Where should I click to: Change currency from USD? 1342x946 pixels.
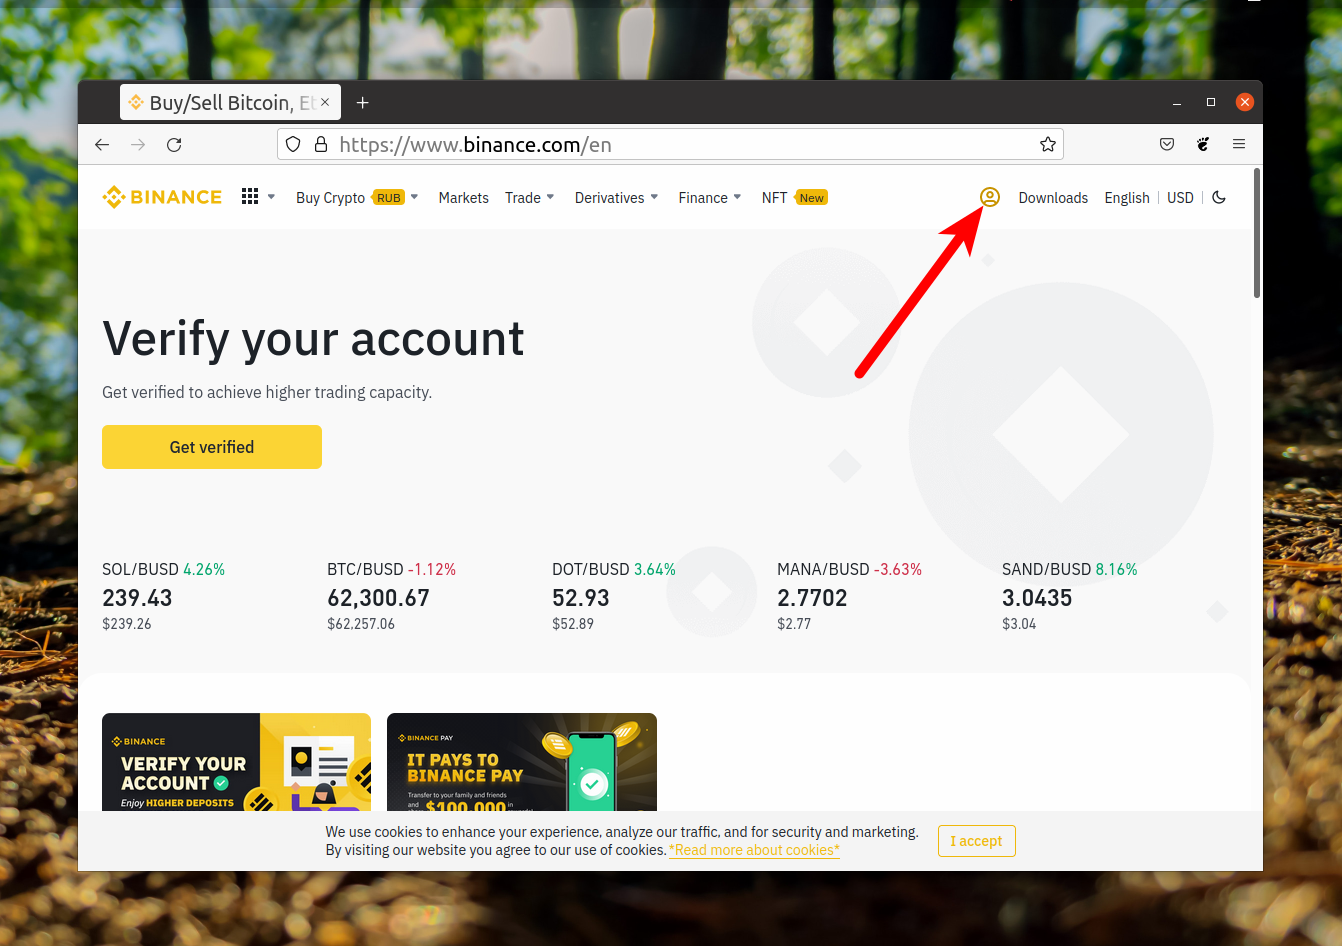pos(1180,197)
